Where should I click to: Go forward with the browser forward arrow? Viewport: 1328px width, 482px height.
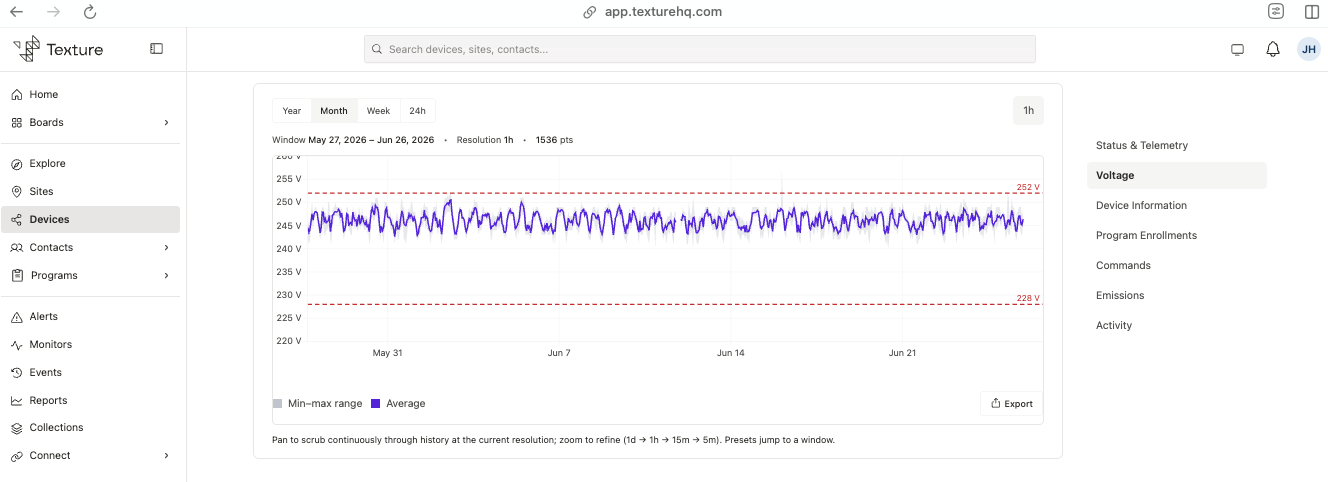[x=53, y=12]
